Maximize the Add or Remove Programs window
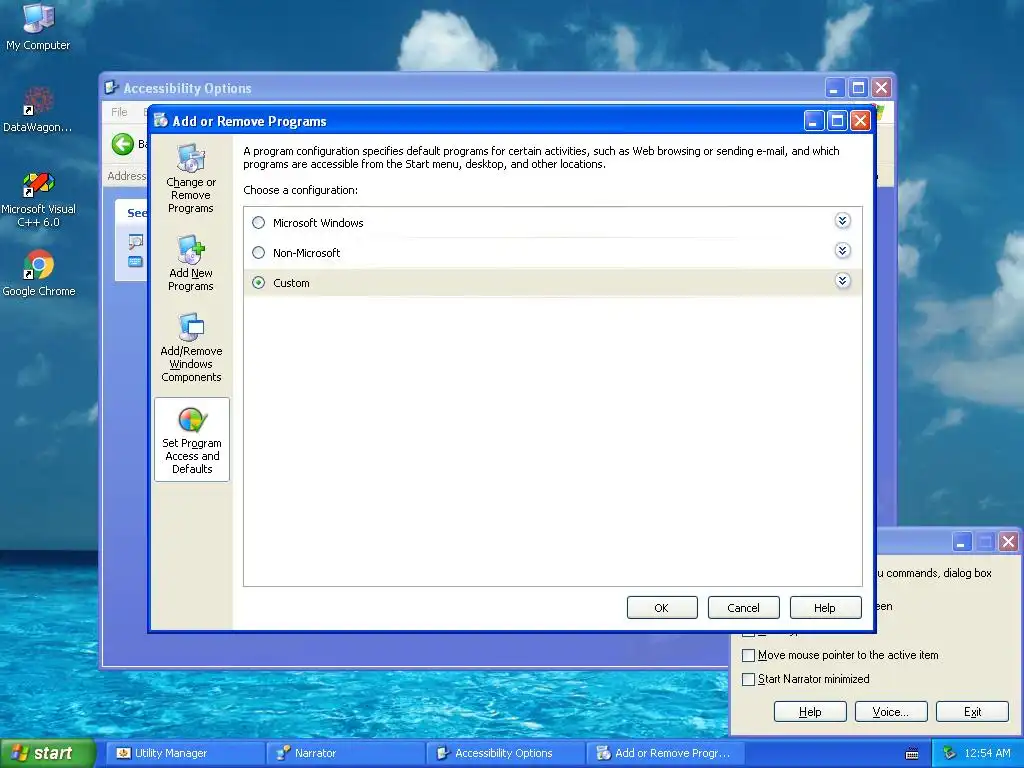Image resolution: width=1024 pixels, height=768 pixels. point(837,121)
